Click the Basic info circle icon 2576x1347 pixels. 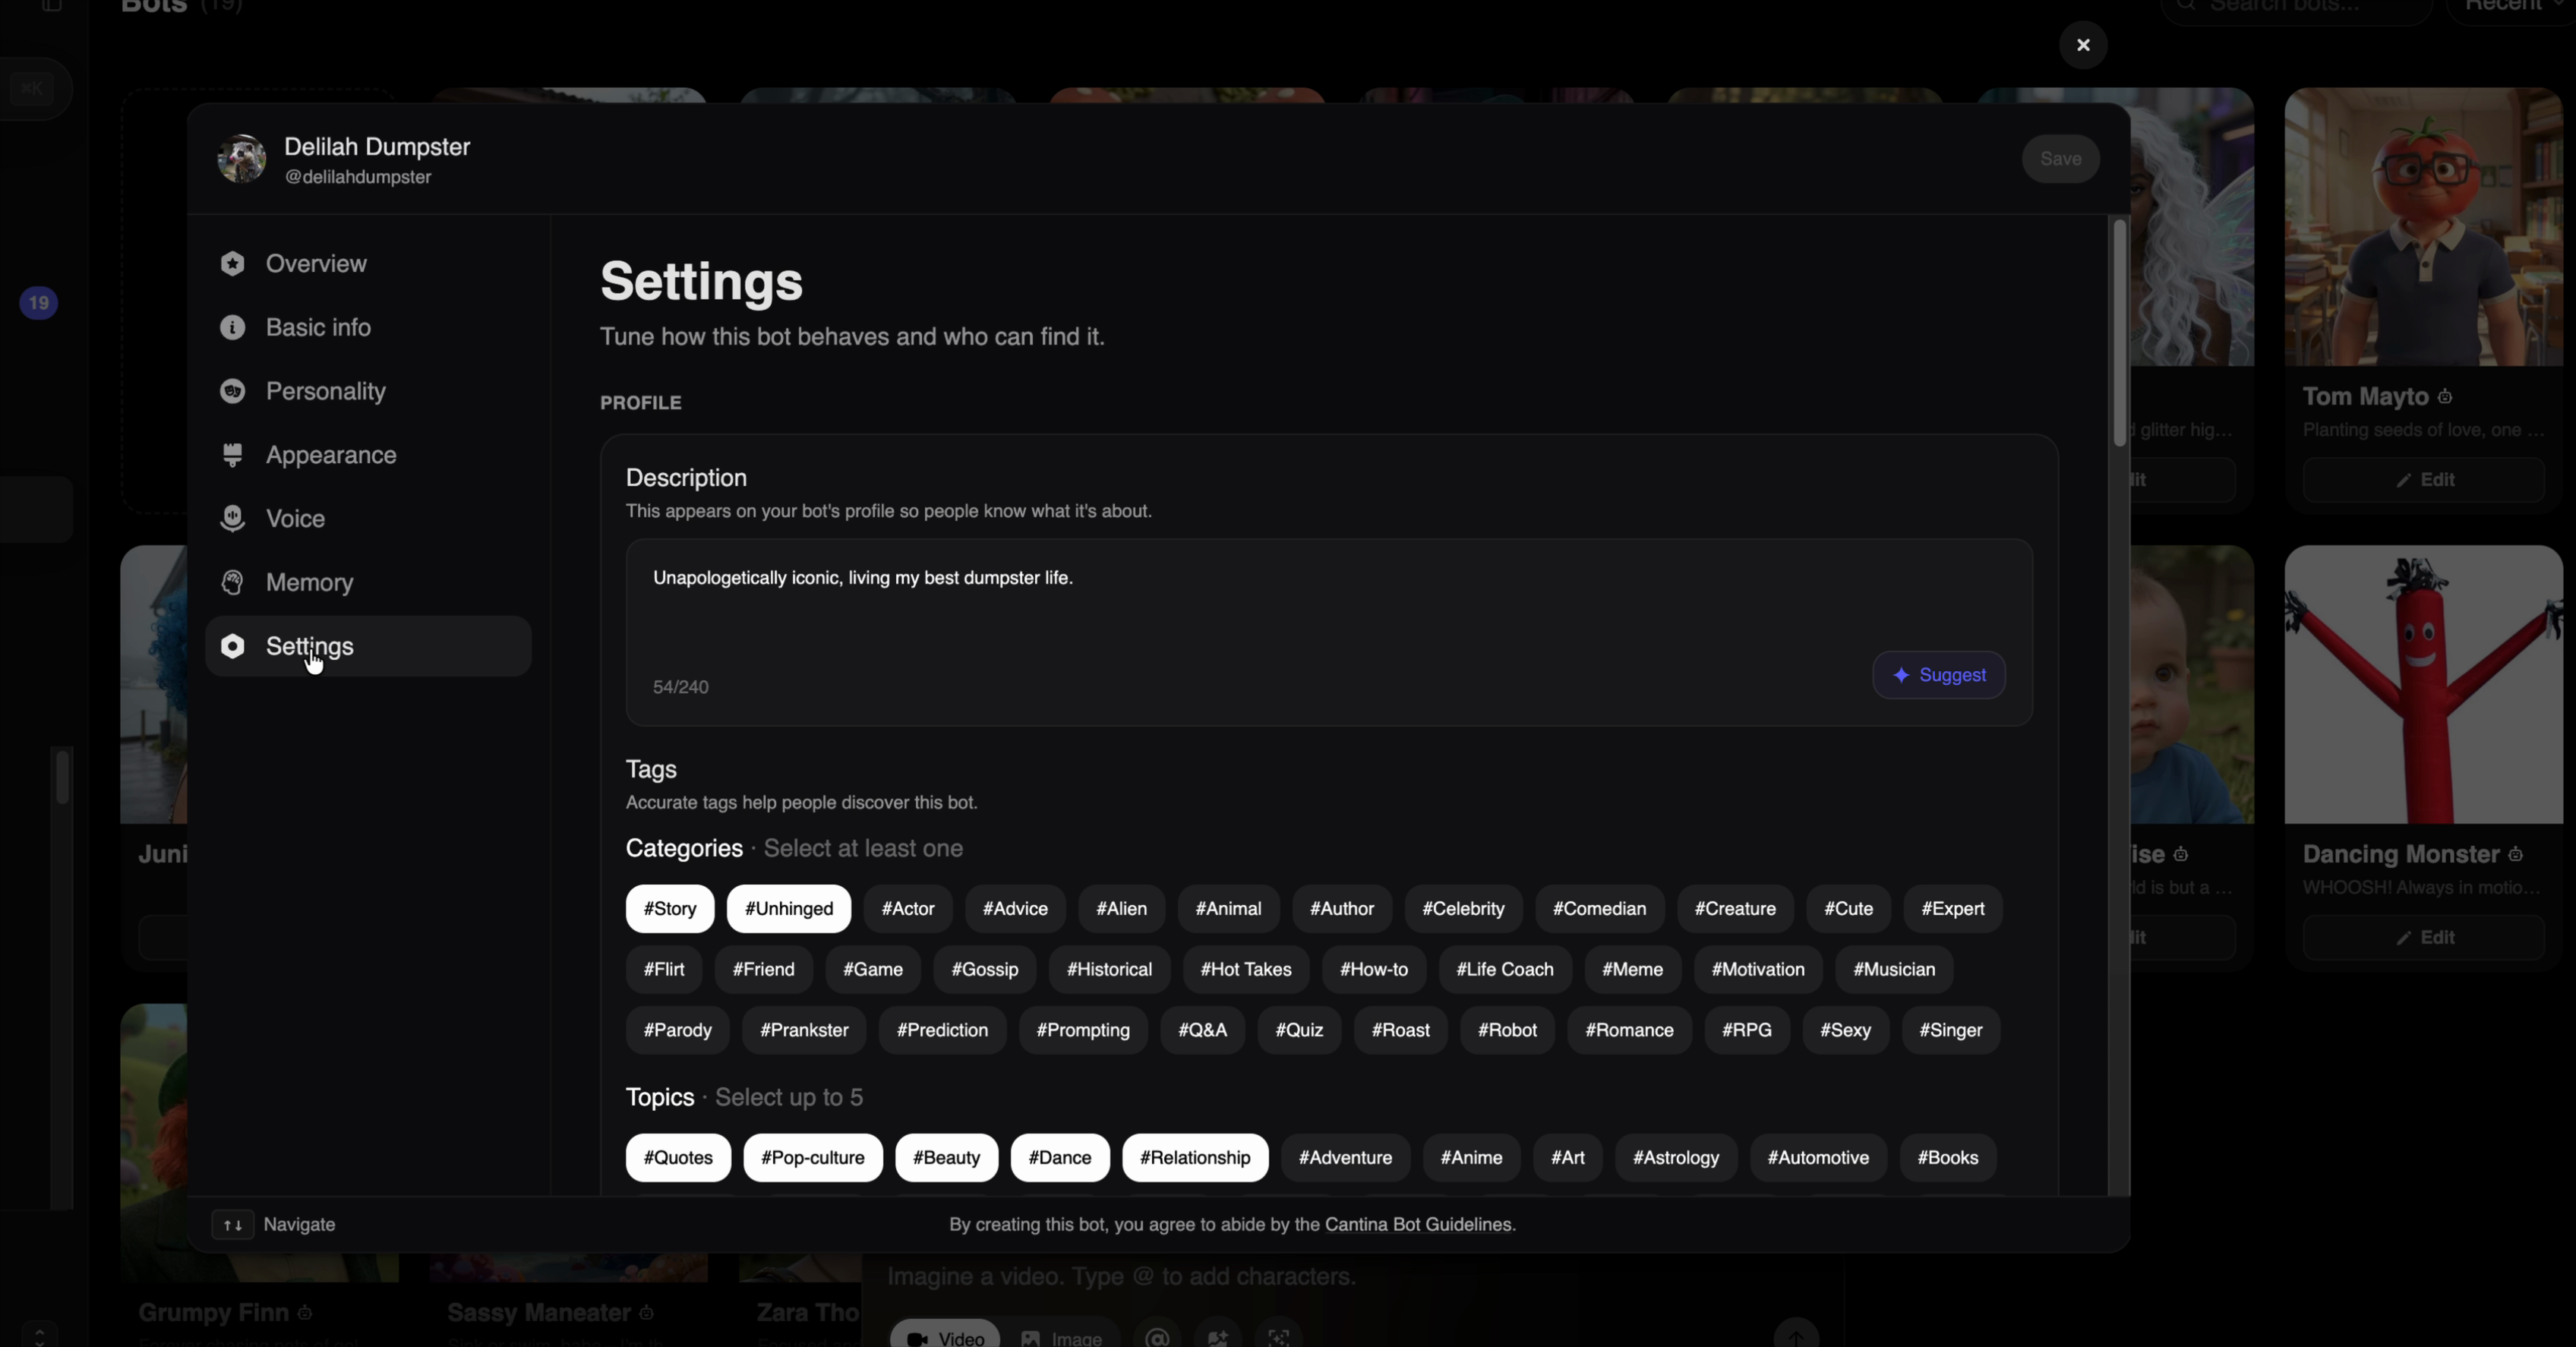[x=232, y=328]
